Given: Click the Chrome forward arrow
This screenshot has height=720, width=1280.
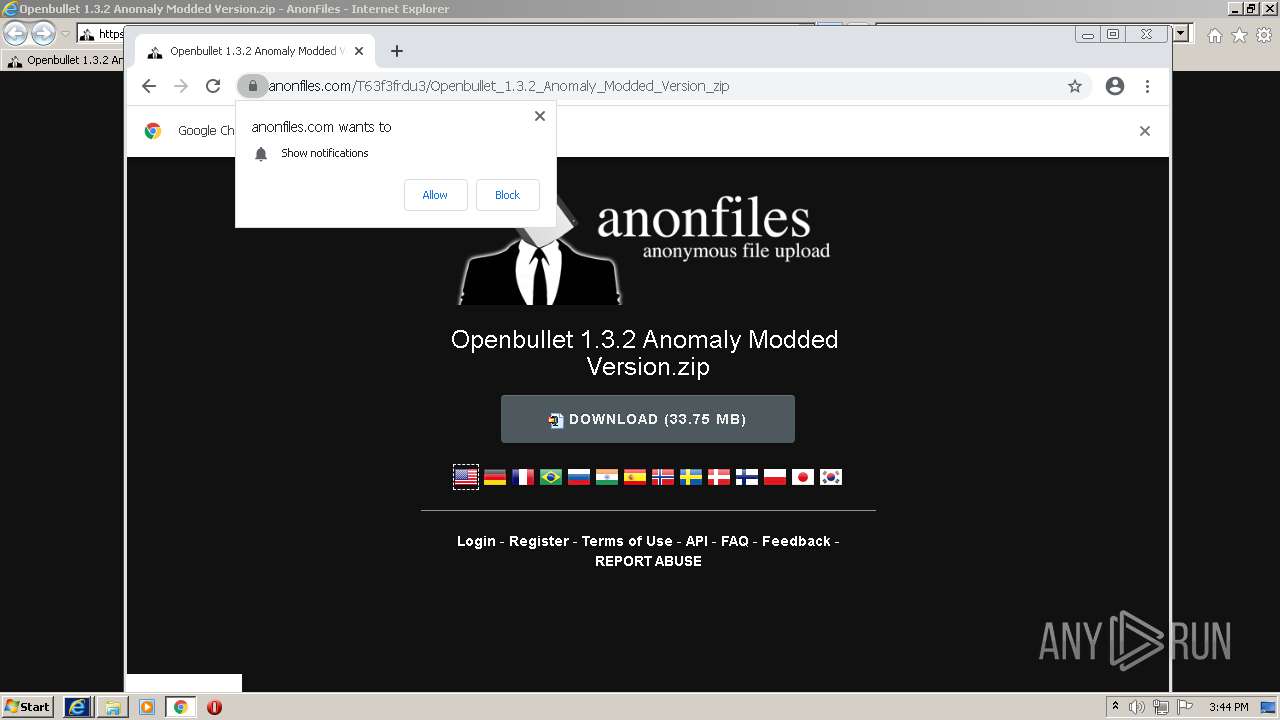Looking at the screenshot, I should (x=181, y=86).
